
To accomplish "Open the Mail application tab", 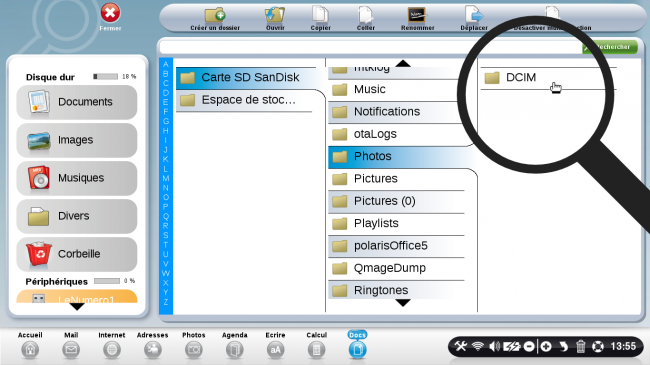I will coord(71,345).
